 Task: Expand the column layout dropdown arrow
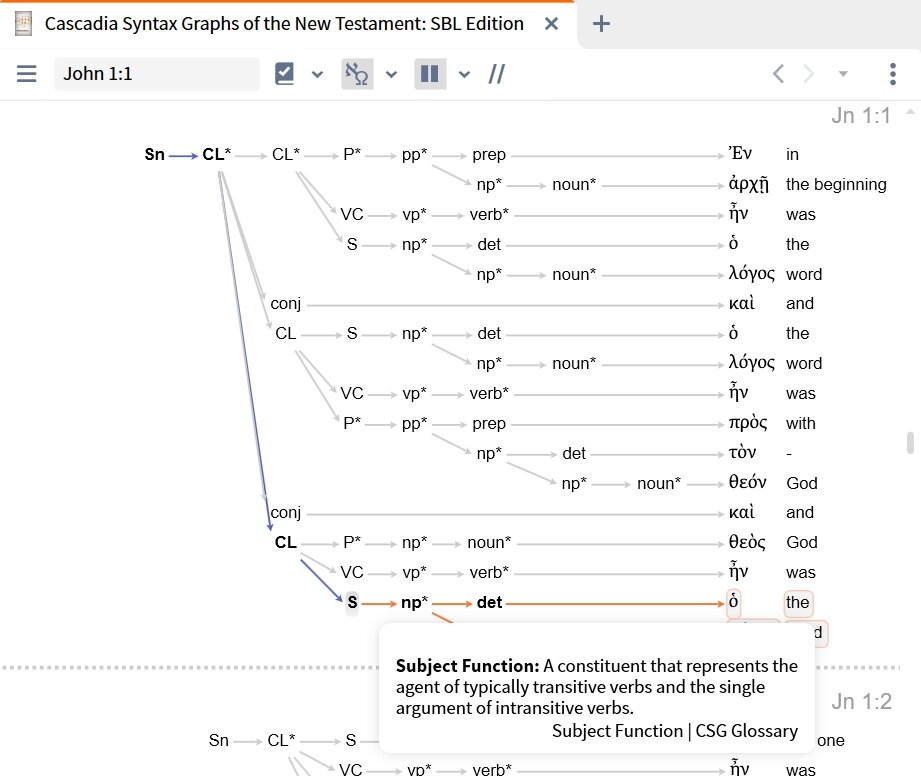pyautogui.click(x=464, y=75)
